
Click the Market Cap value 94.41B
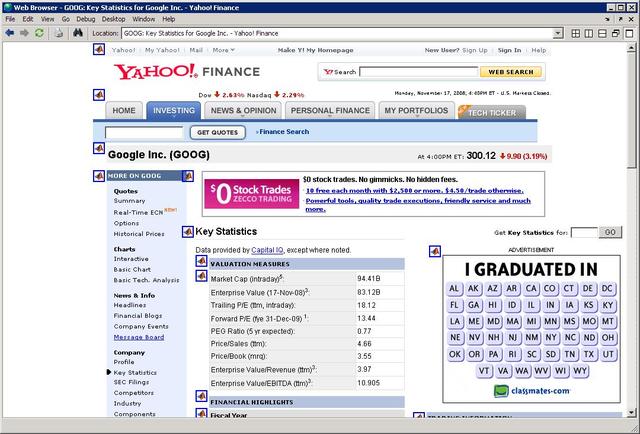coord(369,278)
